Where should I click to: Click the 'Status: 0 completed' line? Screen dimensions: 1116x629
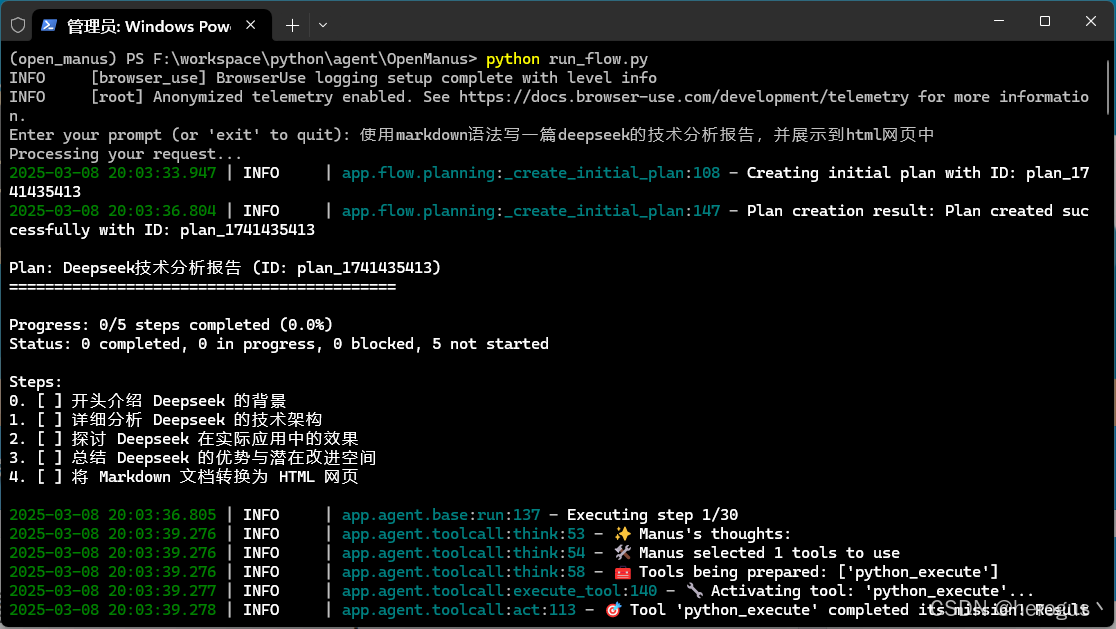coord(279,344)
